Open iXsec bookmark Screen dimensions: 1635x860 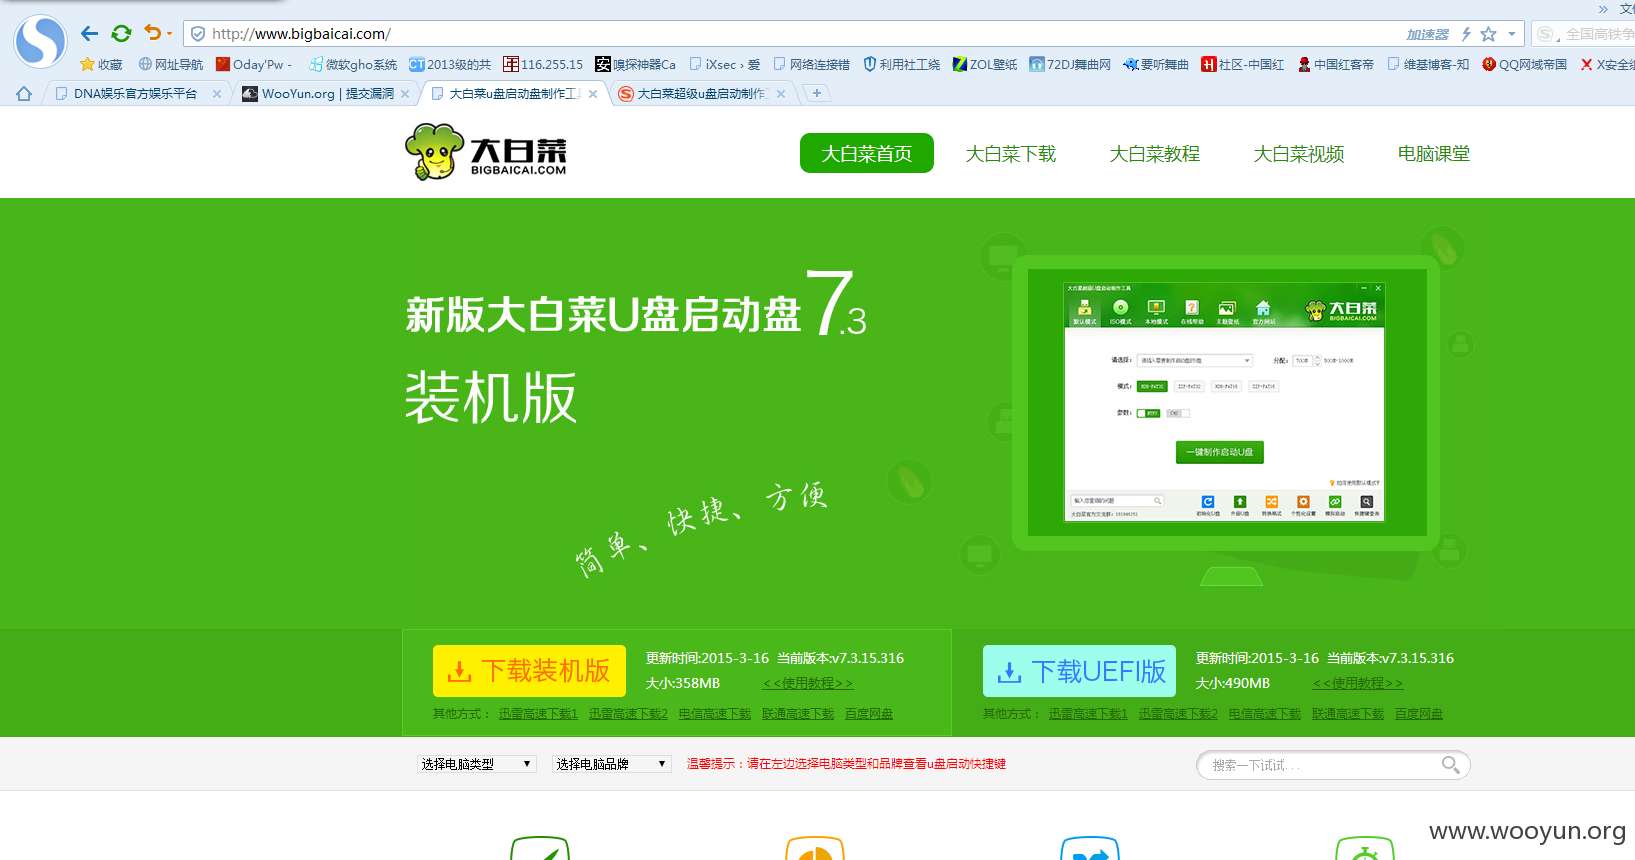pyautogui.click(x=724, y=64)
